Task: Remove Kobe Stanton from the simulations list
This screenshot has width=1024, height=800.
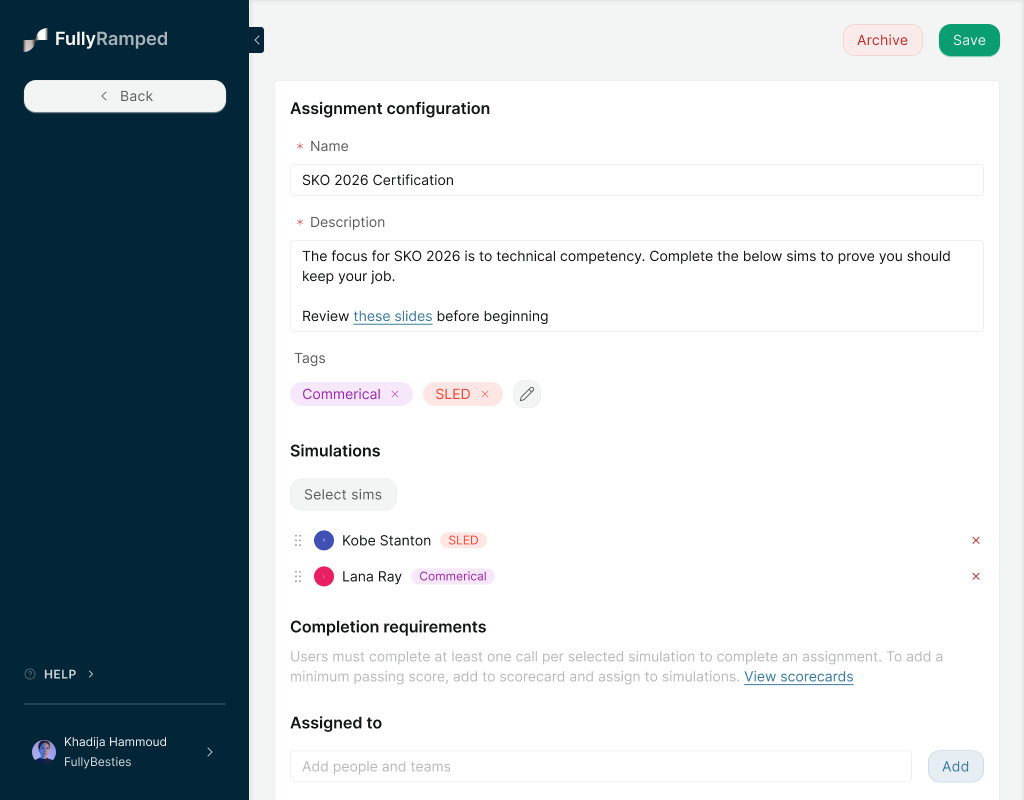Action: [976, 540]
